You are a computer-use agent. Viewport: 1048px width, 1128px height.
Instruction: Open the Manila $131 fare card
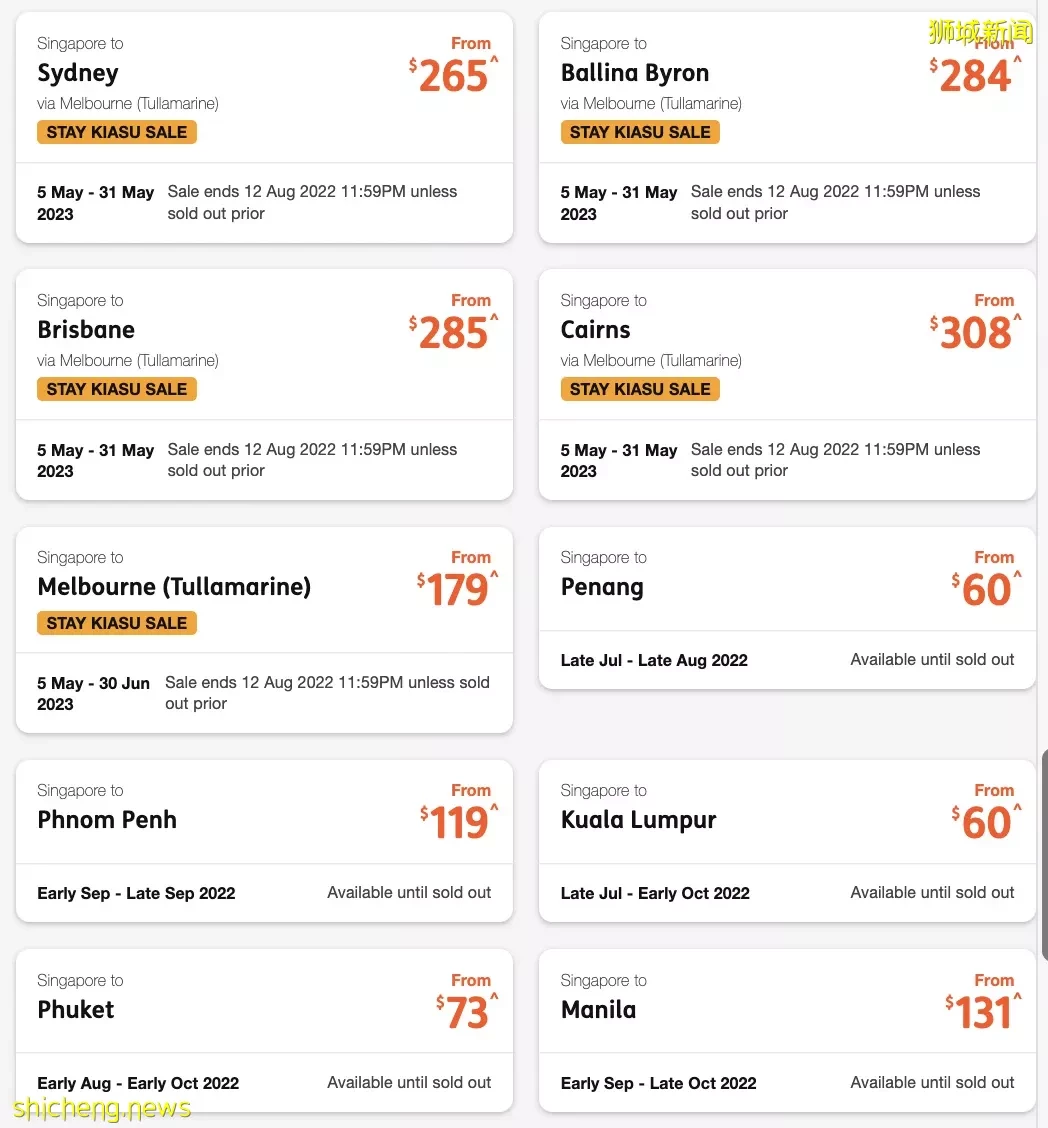point(787,1031)
